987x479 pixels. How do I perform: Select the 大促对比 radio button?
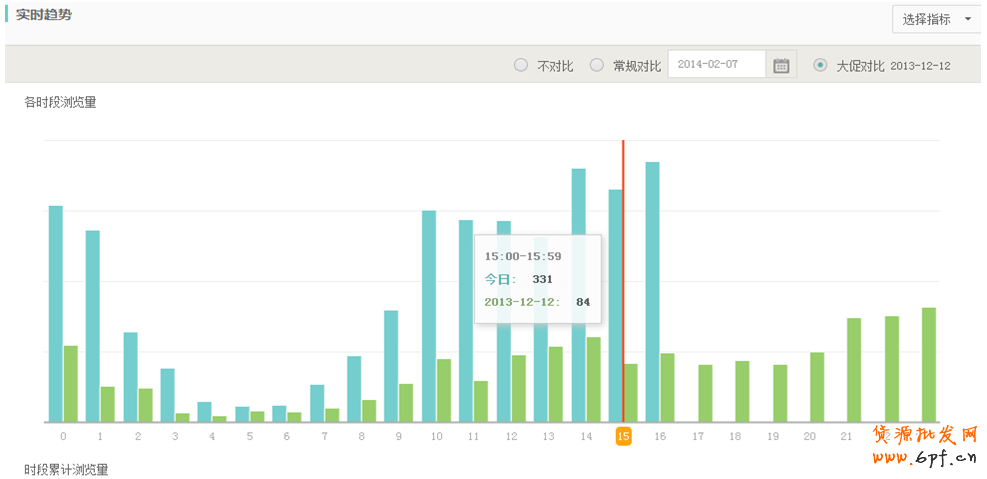(x=821, y=65)
